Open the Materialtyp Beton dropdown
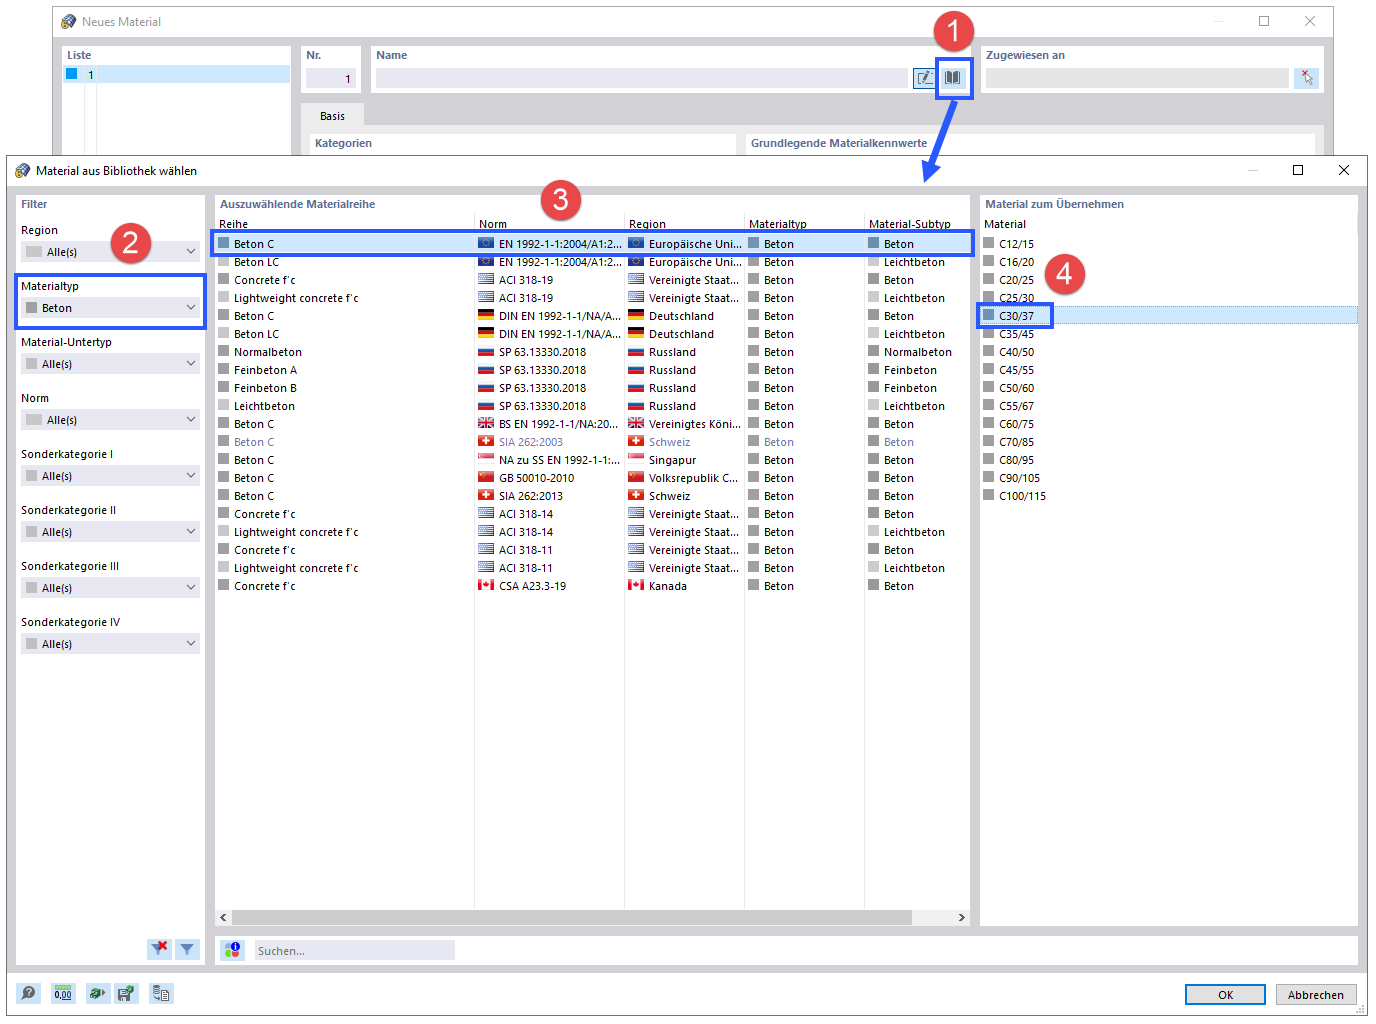1376x1024 pixels. 110,308
